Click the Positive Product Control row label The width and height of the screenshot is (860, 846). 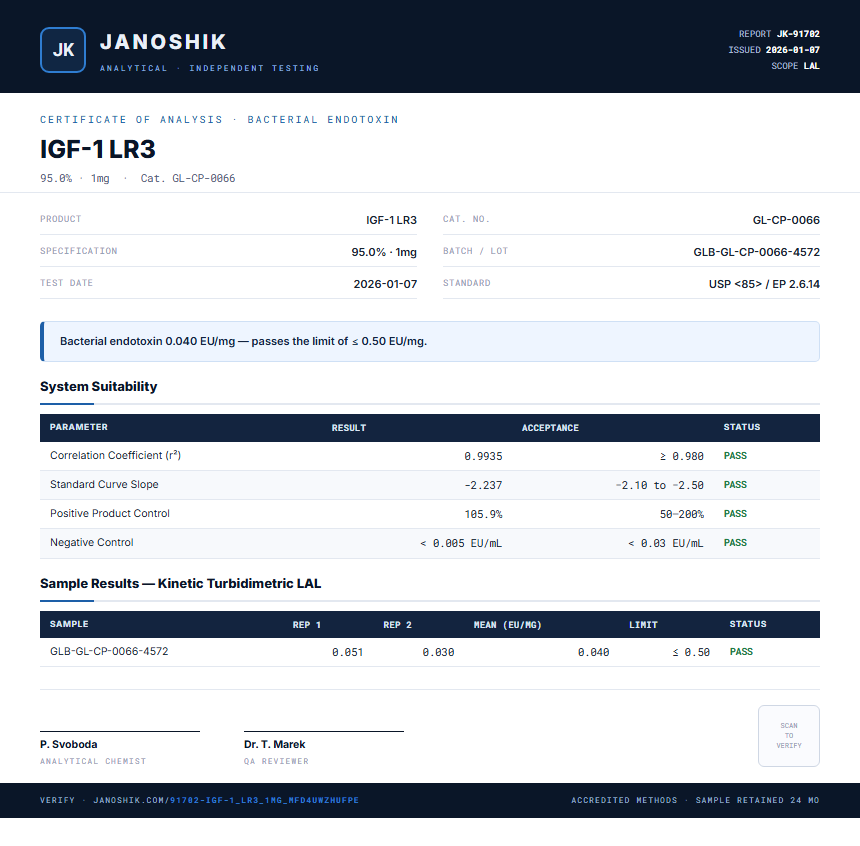pyautogui.click(x=110, y=514)
